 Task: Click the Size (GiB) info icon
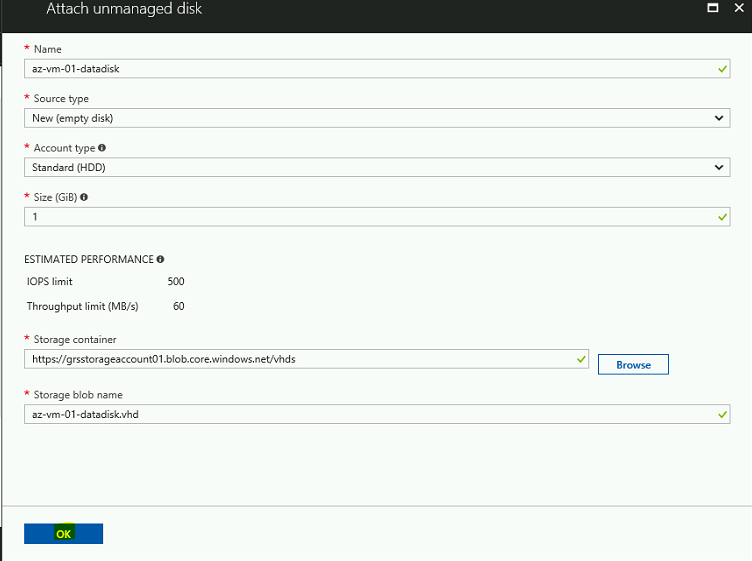(84, 197)
